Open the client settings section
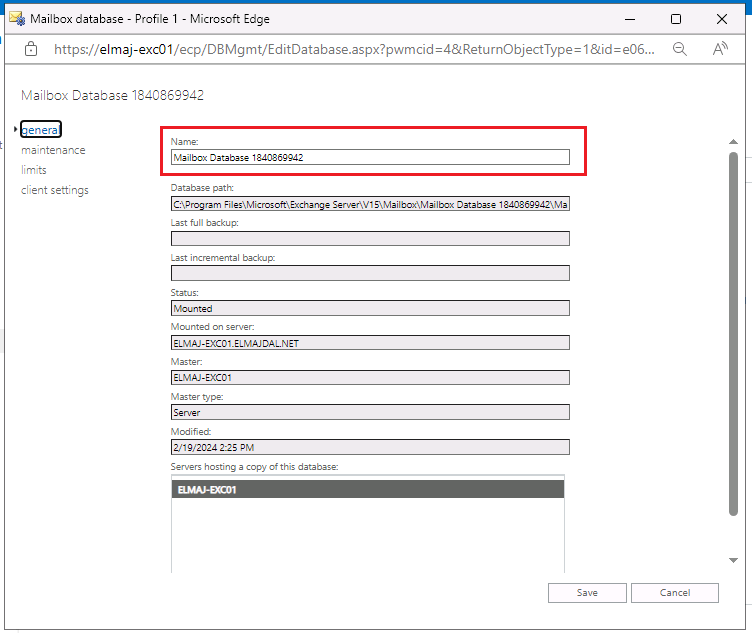Image resolution: width=752 pixels, height=637 pixels. (x=55, y=190)
